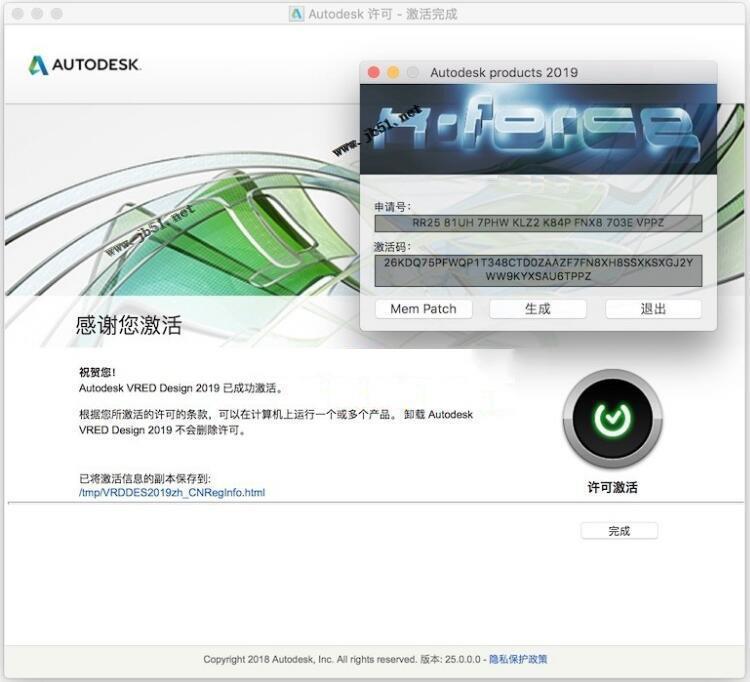
Task: Click the X-Force banner image
Action: point(538,129)
